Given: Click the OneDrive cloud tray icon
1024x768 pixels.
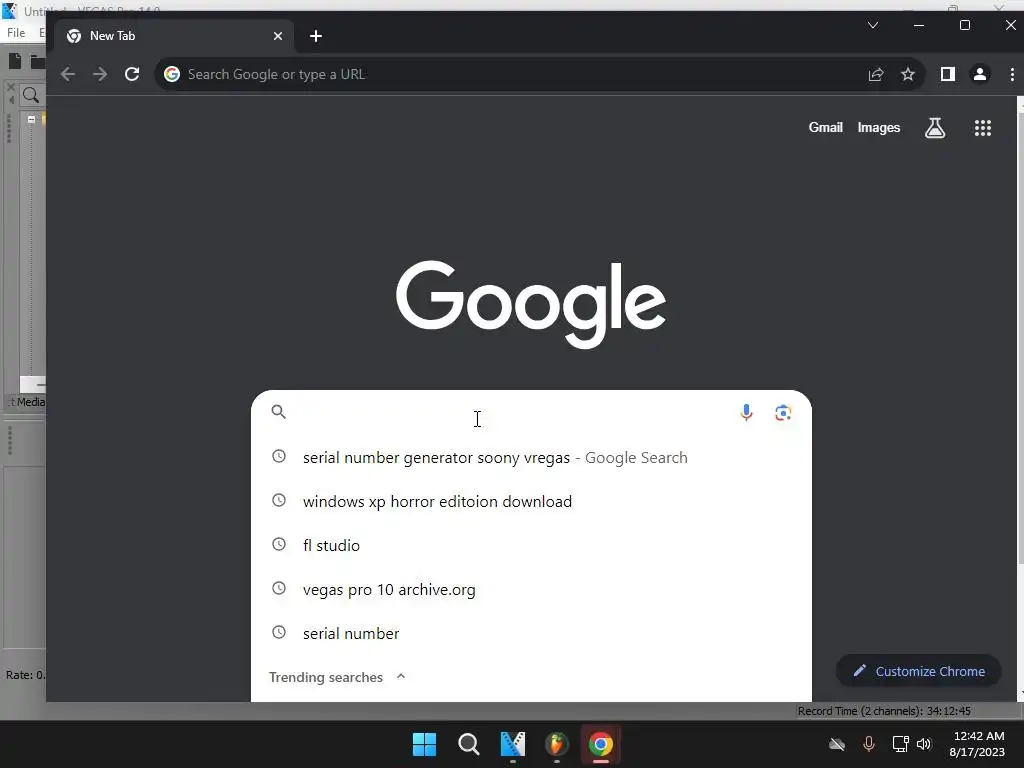Looking at the screenshot, I should tap(837, 744).
